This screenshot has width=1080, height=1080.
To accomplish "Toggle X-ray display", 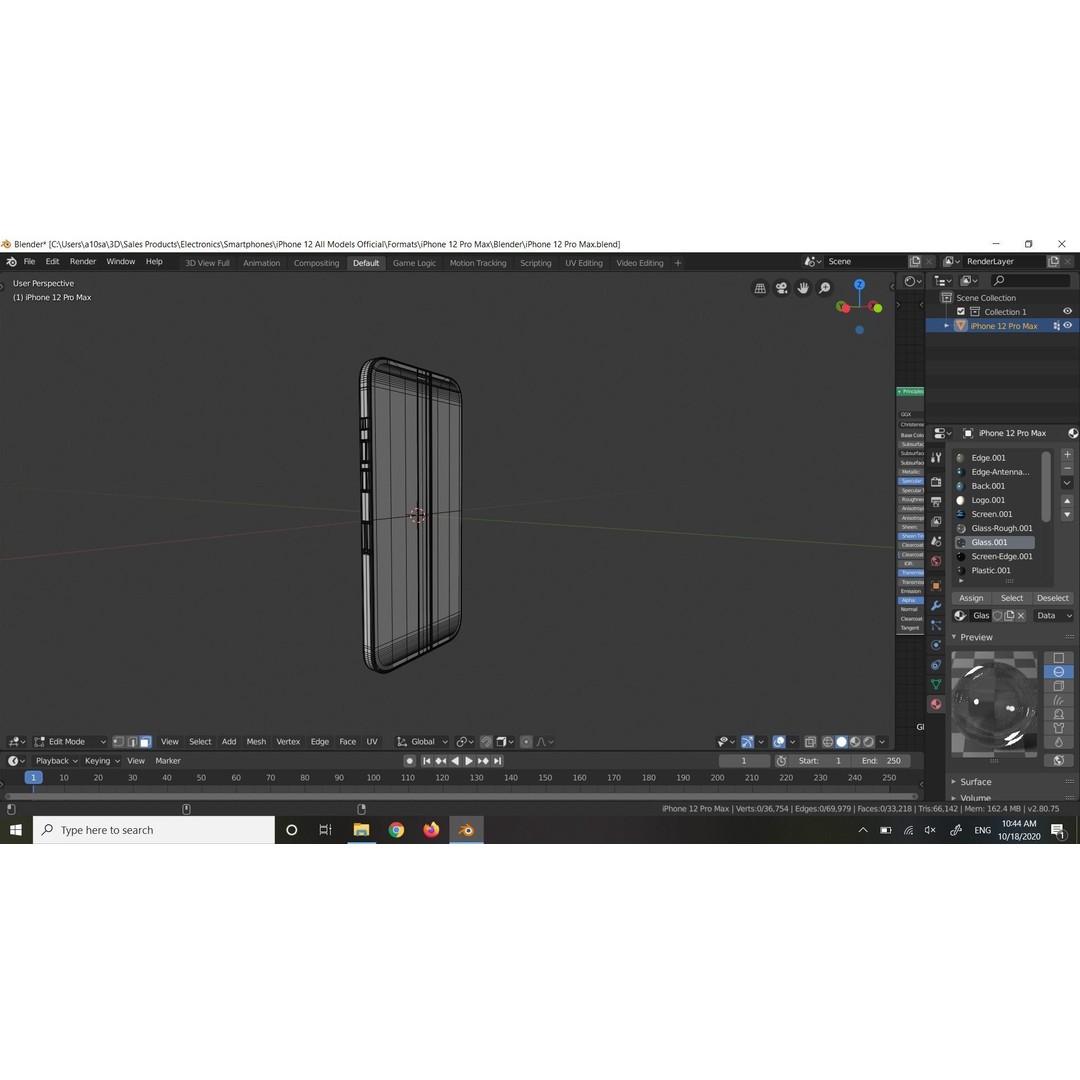I will (x=810, y=742).
